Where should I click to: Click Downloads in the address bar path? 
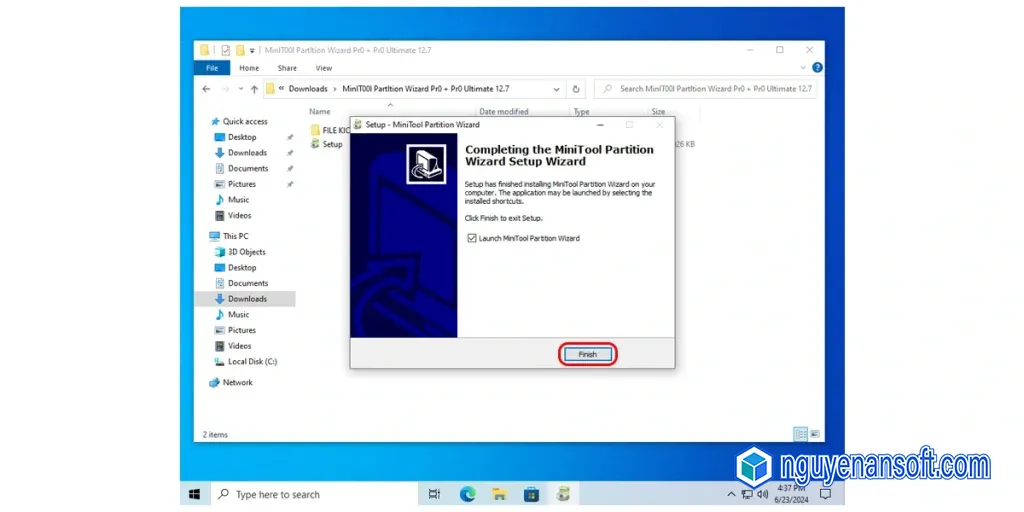click(x=308, y=89)
